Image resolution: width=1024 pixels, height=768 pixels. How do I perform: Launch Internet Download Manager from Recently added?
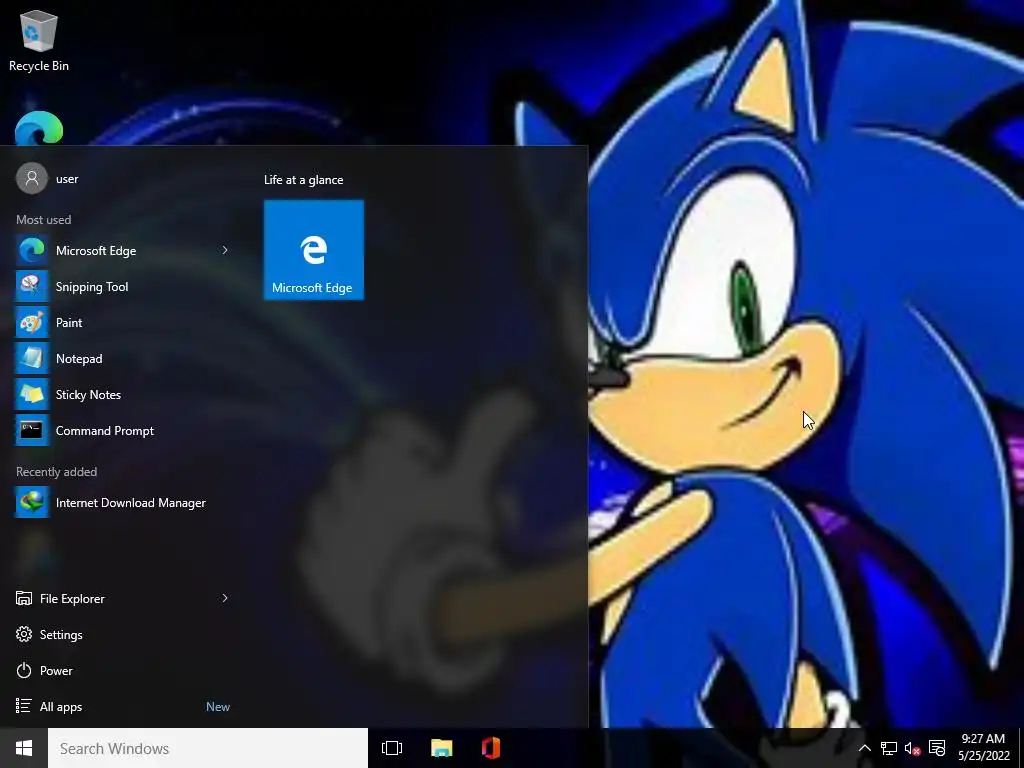(x=122, y=502)
